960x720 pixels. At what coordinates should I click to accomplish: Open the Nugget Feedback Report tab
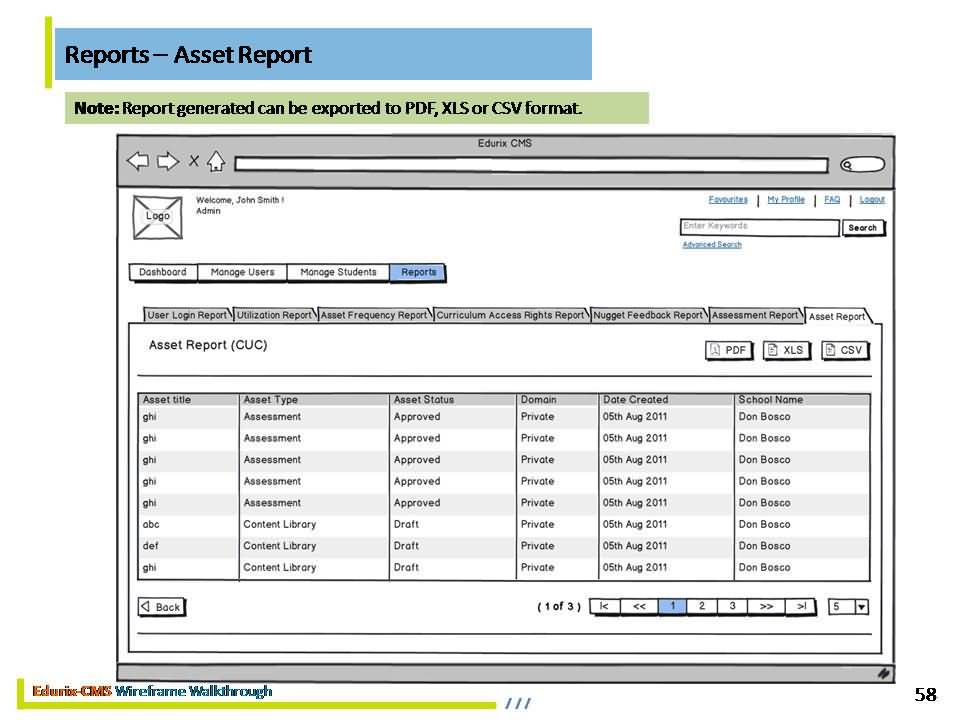(648, 315)
